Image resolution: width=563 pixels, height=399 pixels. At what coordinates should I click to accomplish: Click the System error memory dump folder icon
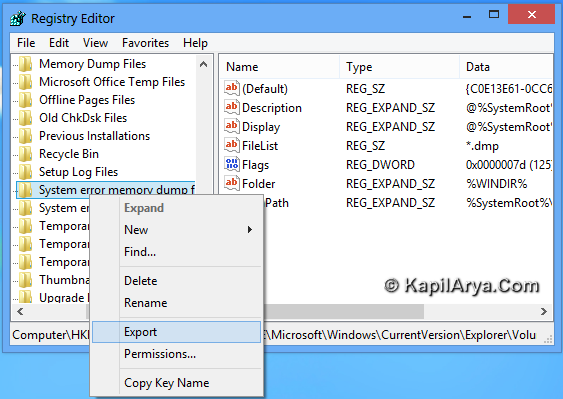pyautogui.click(x=26, y=190)
